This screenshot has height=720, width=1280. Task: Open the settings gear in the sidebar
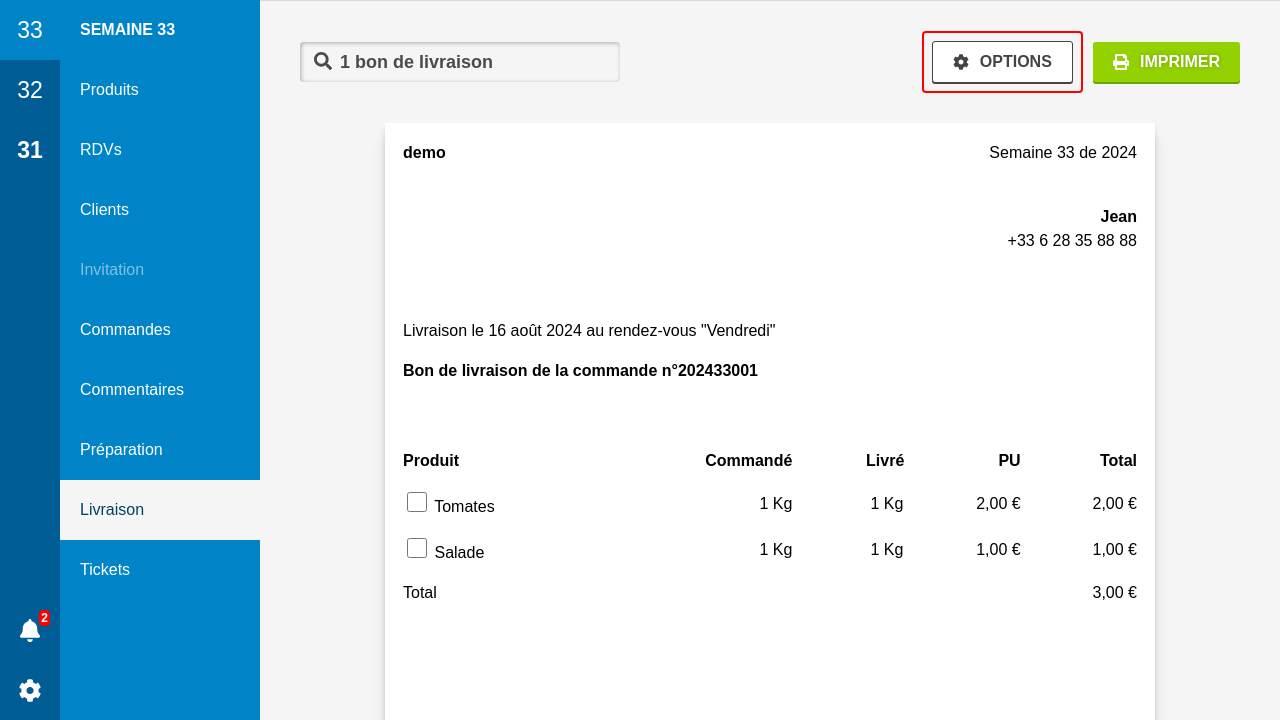point(30,690)
